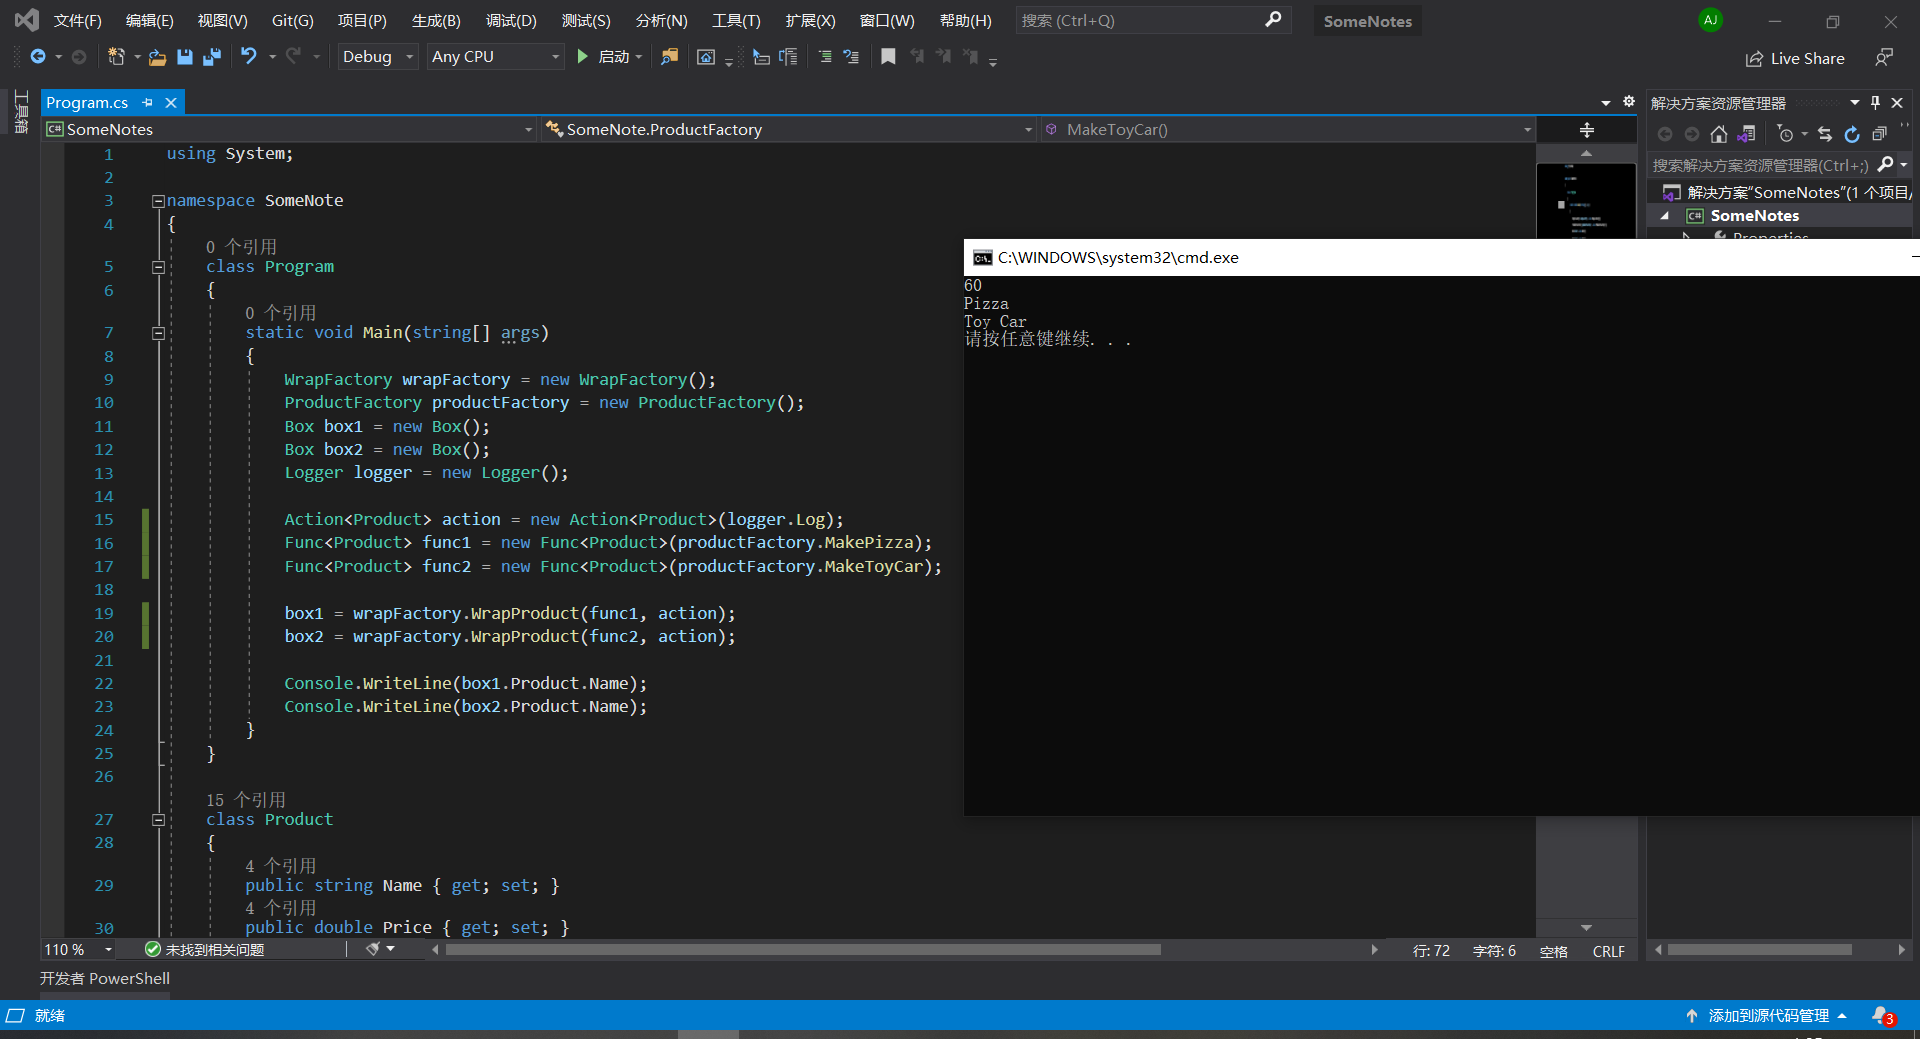Collapse the Main method outline toggle
The height and width of the screenshot is (1039, 1920).
[x=158, y=333]
